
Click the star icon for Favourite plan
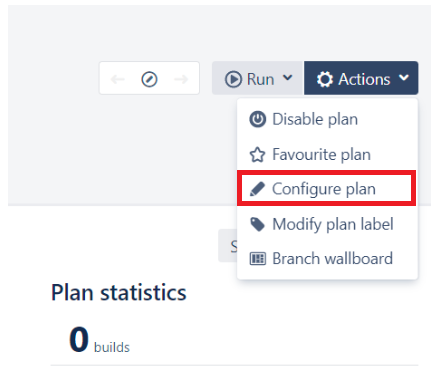(x=257, y=155)
